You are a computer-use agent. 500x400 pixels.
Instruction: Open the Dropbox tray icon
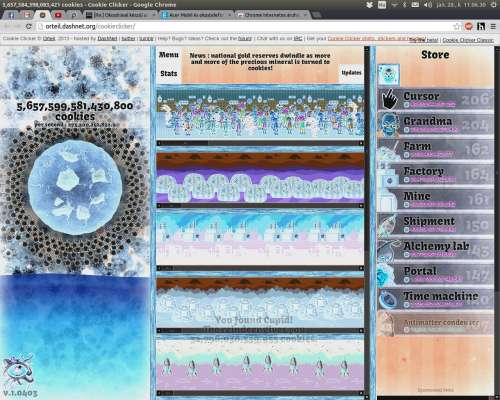click(370, 5)
